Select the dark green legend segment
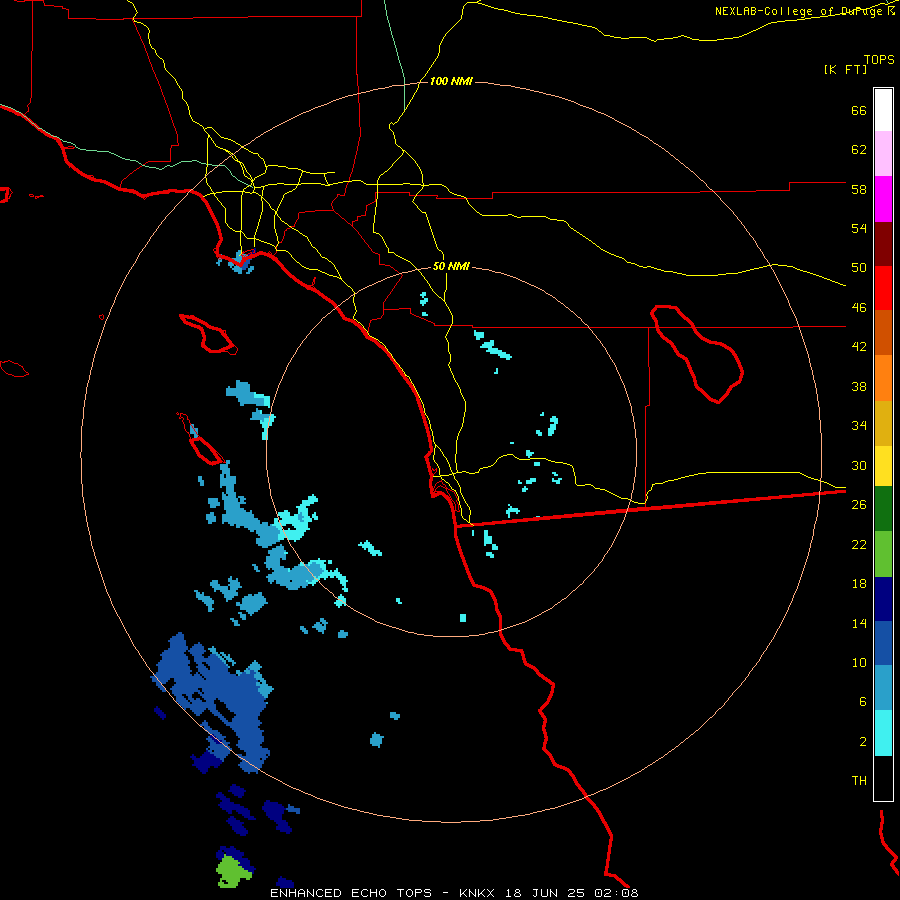This screenshot has width=900, height=900. coord(883,509)
